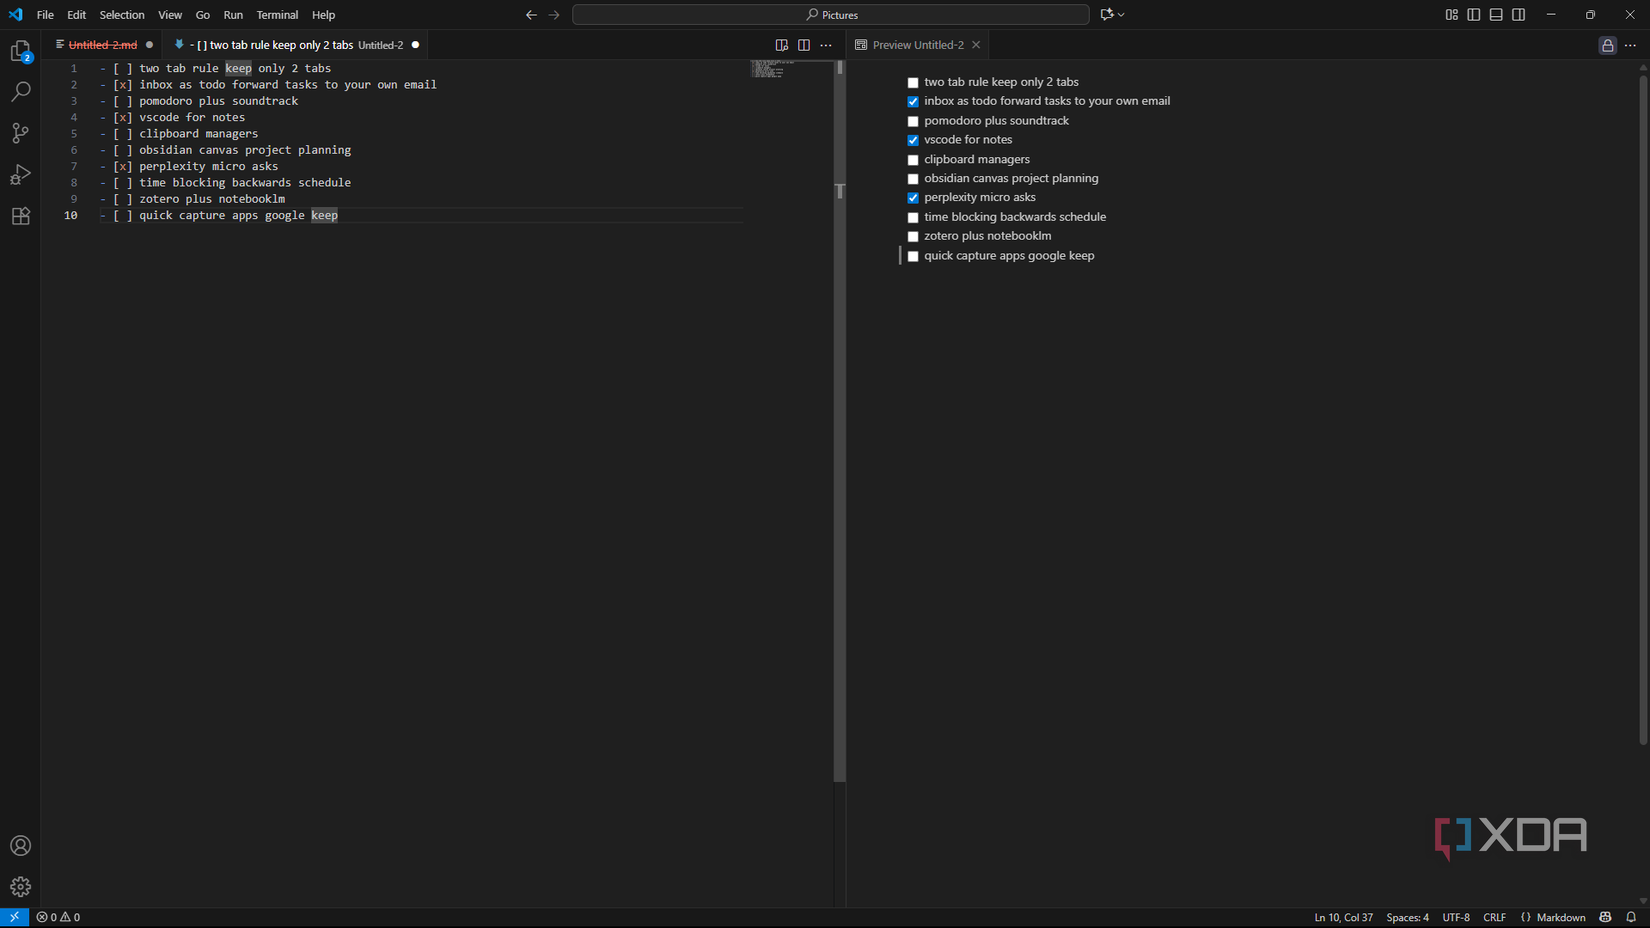
Task: Open the Extensions view
Action: pos(20,216)
